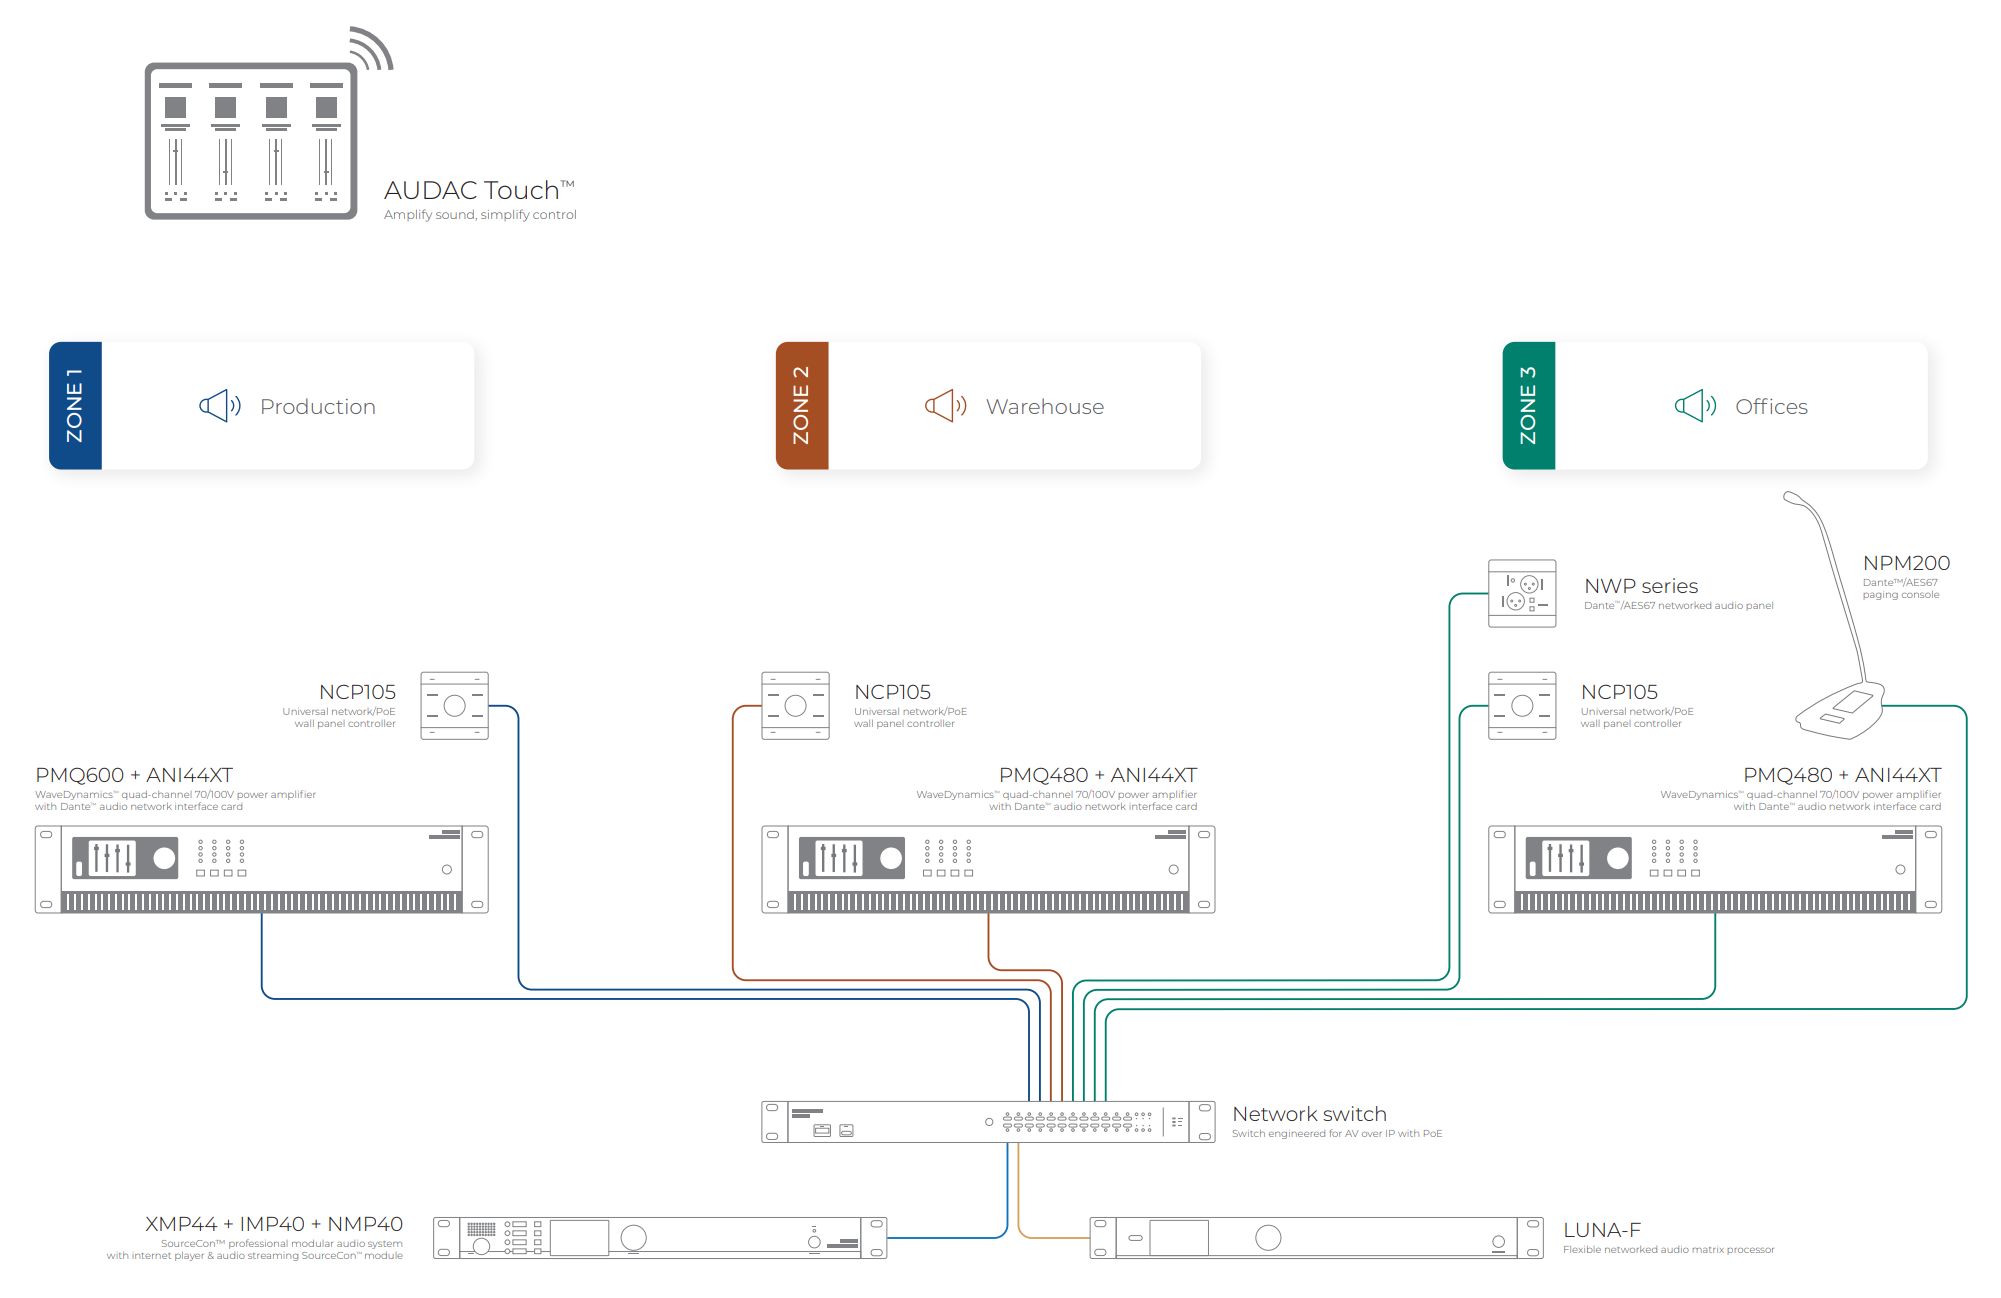
Task: Click the display panel on PMQ600 amplifier
Action: [x=125, y=858]
